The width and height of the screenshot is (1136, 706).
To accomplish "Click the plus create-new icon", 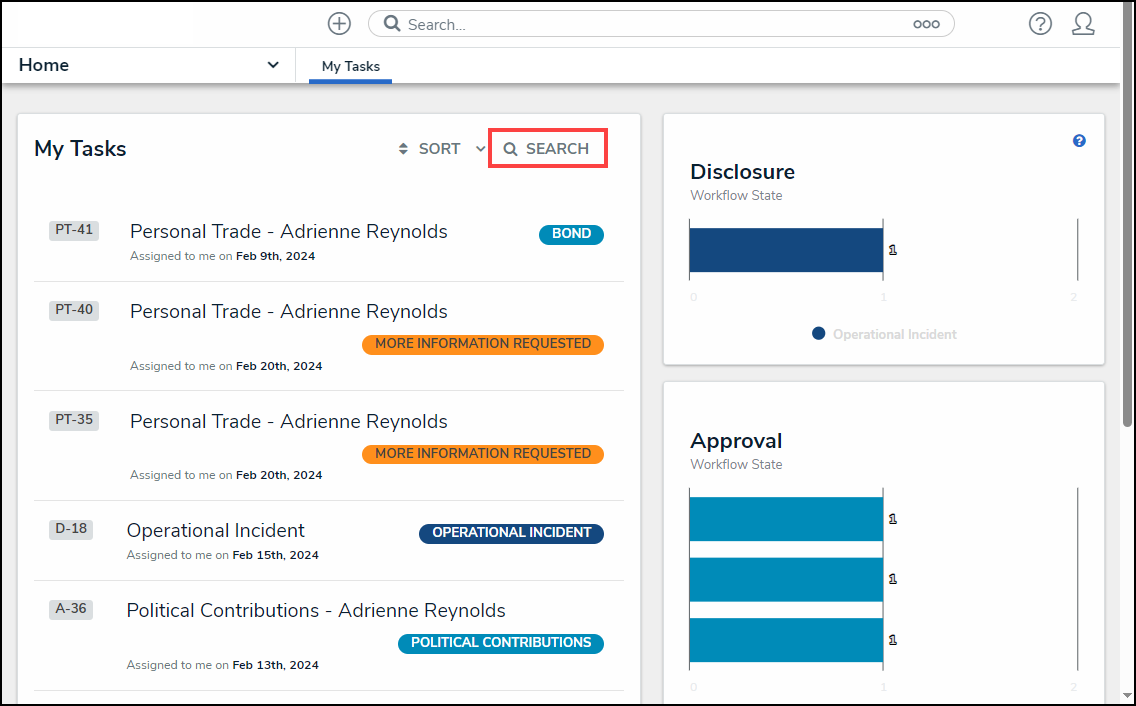I will (339, 24).
